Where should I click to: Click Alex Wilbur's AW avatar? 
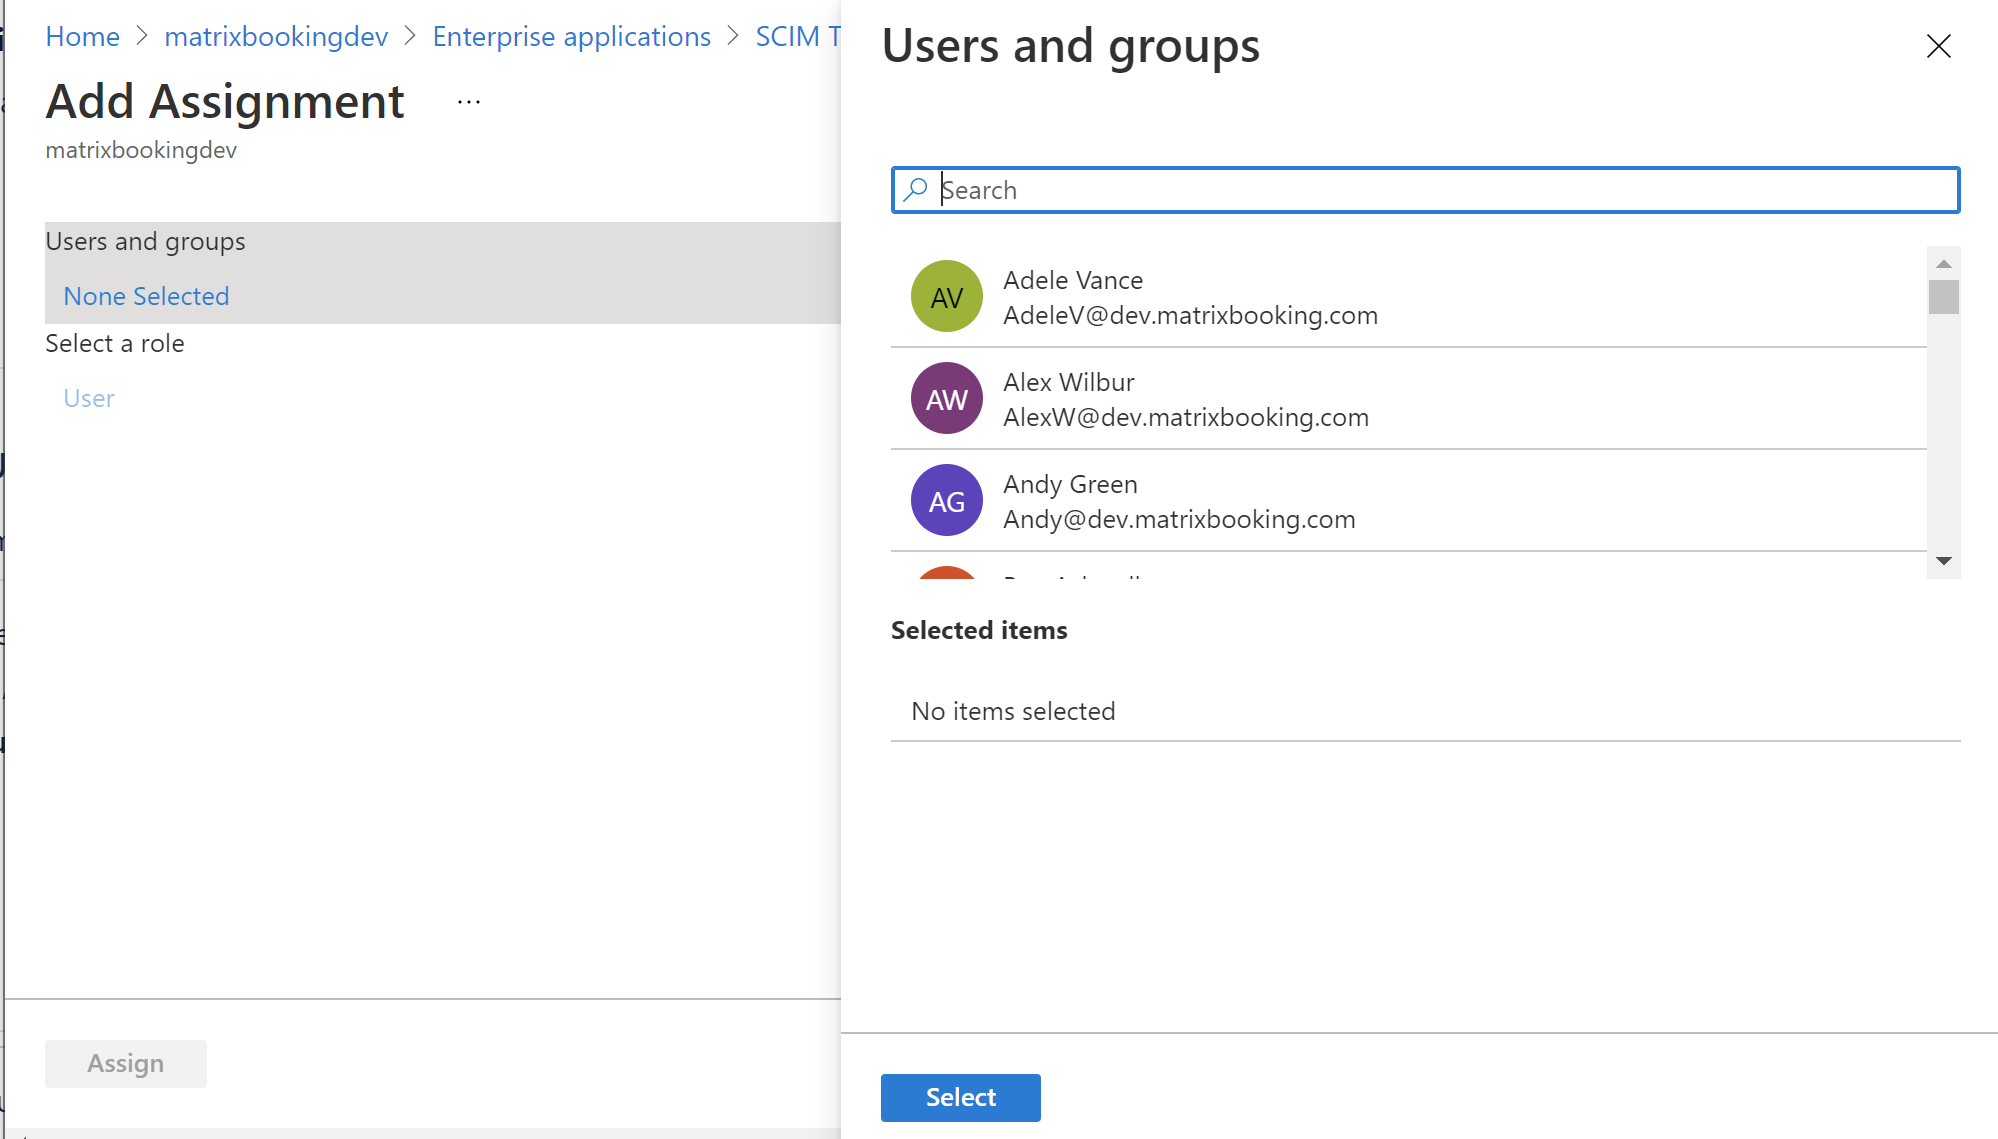tap(946, 399)
